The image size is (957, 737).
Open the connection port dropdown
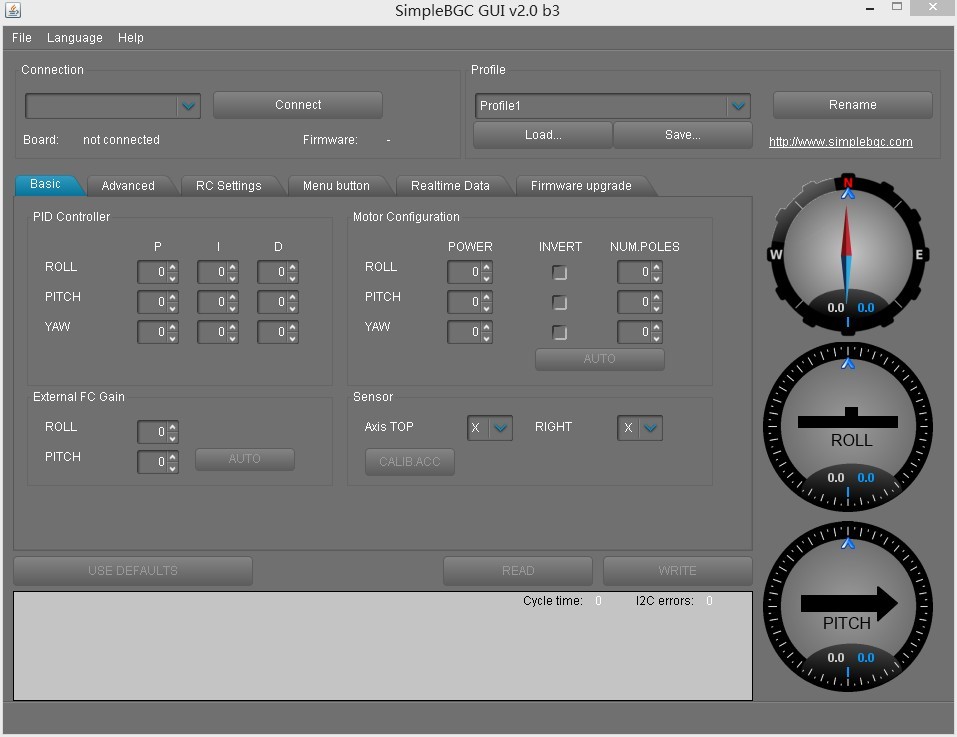(x=188, y=106)
